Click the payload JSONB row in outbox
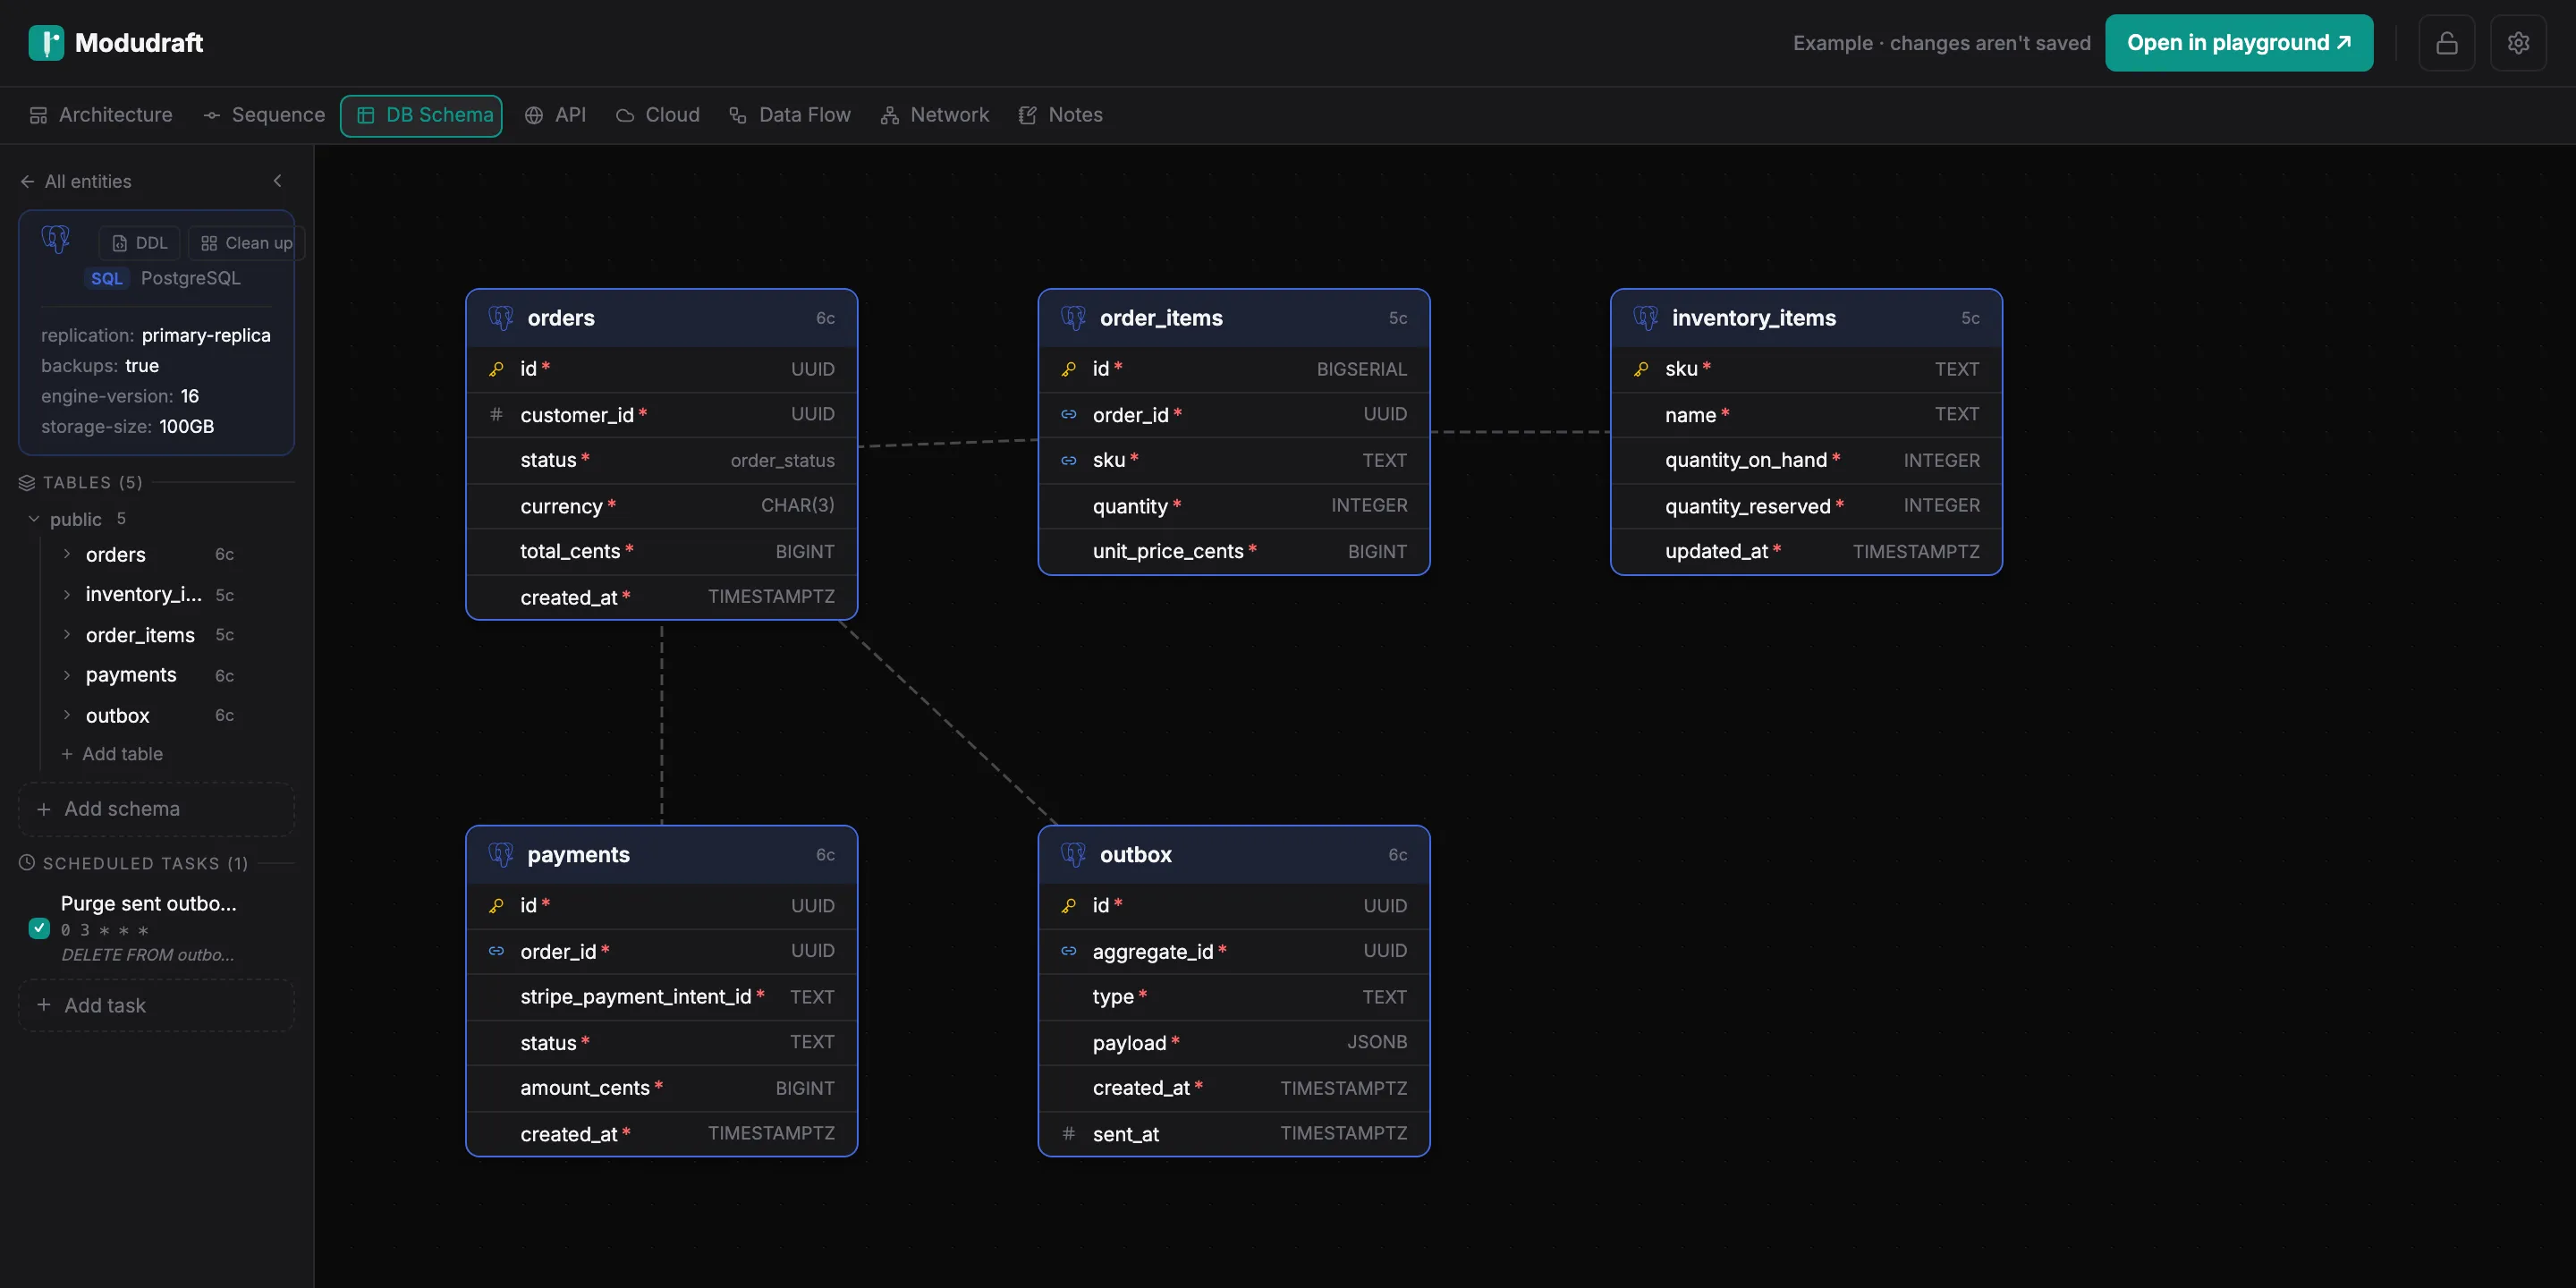The height and width of the screenshot is (1288, 2576). tap(1234, 1042)
